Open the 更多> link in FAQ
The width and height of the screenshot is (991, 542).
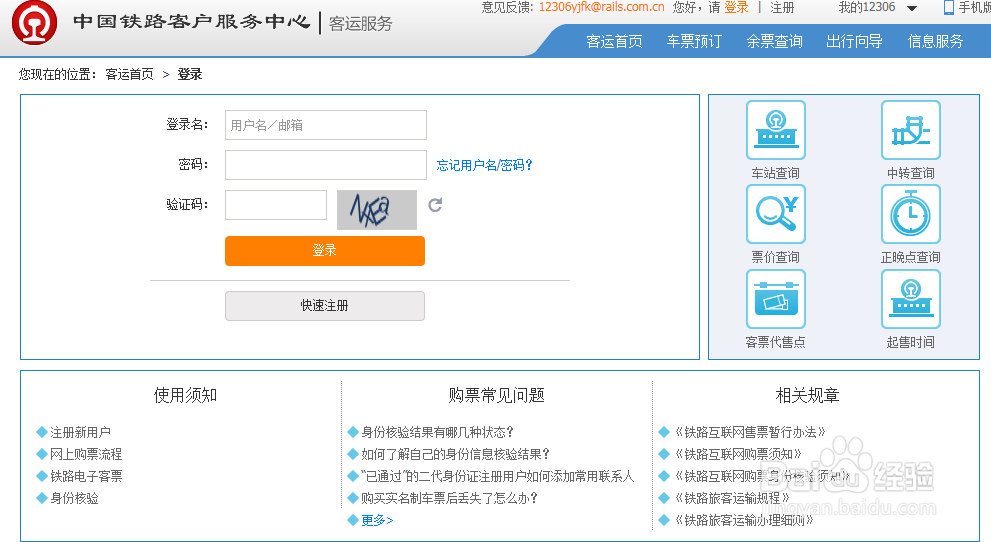[377, 520]
